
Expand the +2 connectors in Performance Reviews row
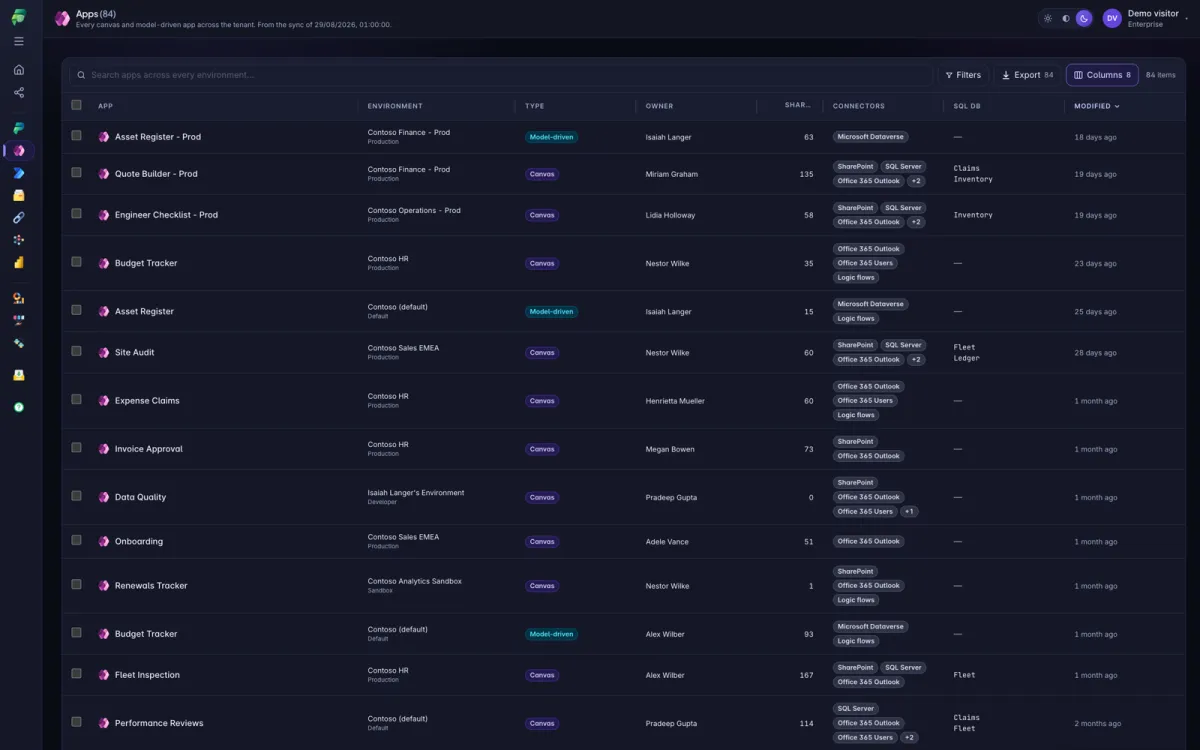908,738
